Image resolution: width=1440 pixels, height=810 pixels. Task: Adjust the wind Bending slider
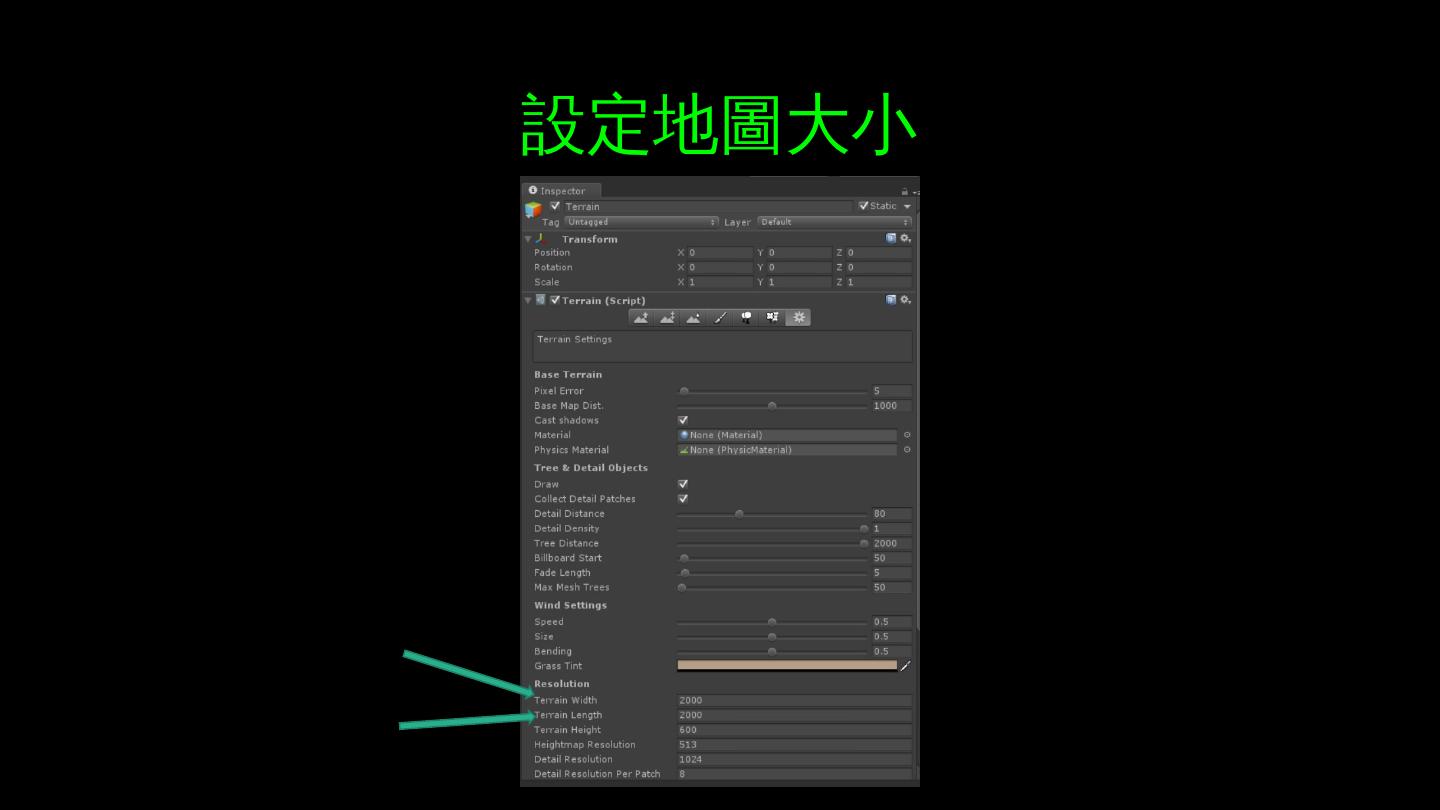pos(772,651)
